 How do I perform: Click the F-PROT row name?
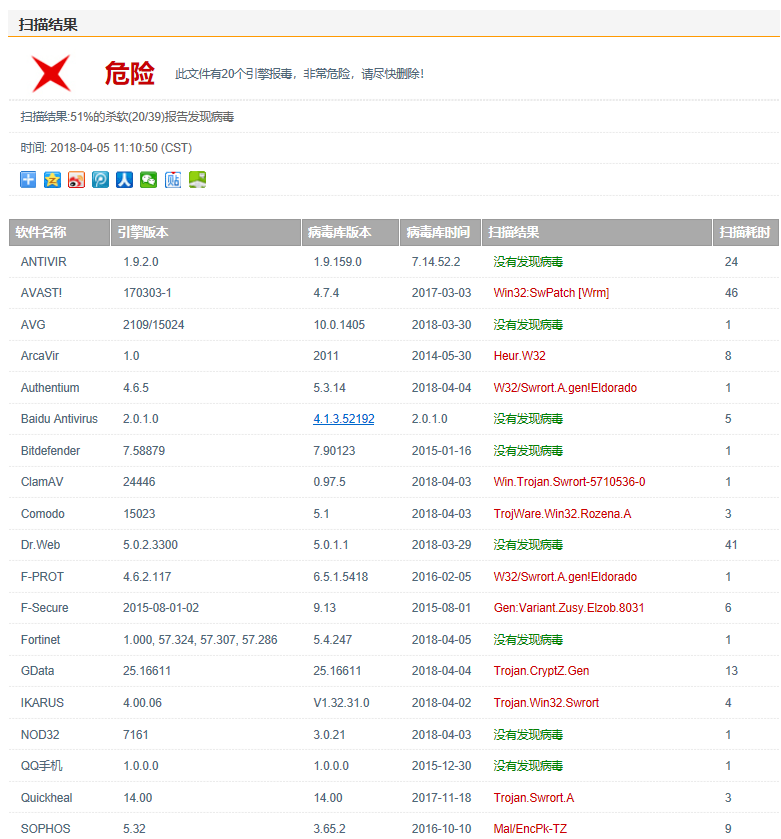(42, 577)
